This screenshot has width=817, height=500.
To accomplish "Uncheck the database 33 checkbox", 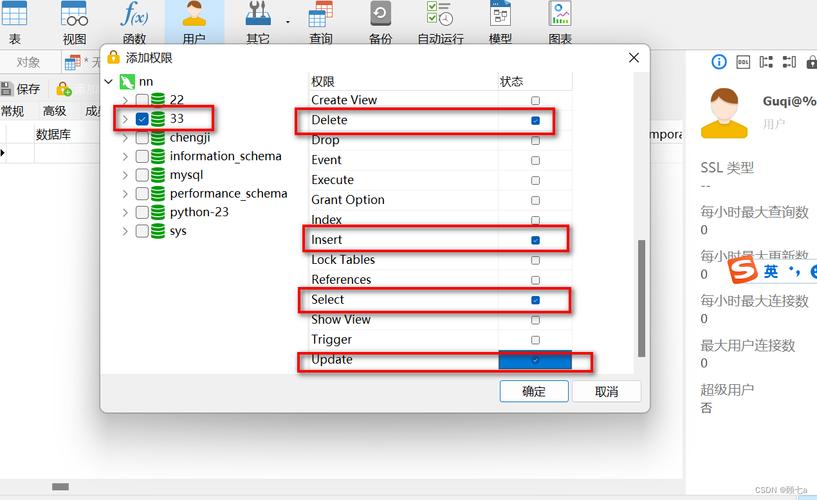I will pyautogui.click(x=142, y=119).
